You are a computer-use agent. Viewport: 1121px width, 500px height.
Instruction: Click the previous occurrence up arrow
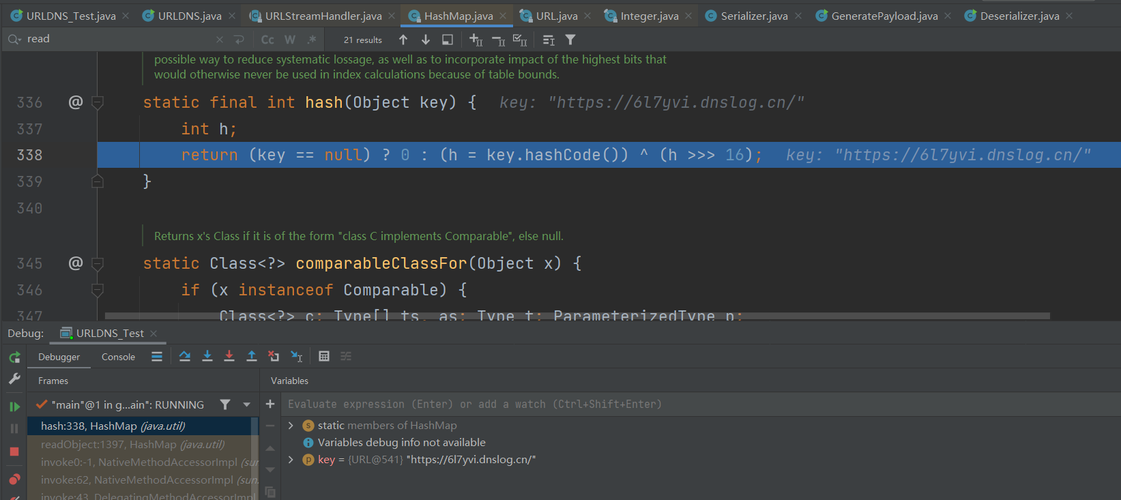point(403,39)
